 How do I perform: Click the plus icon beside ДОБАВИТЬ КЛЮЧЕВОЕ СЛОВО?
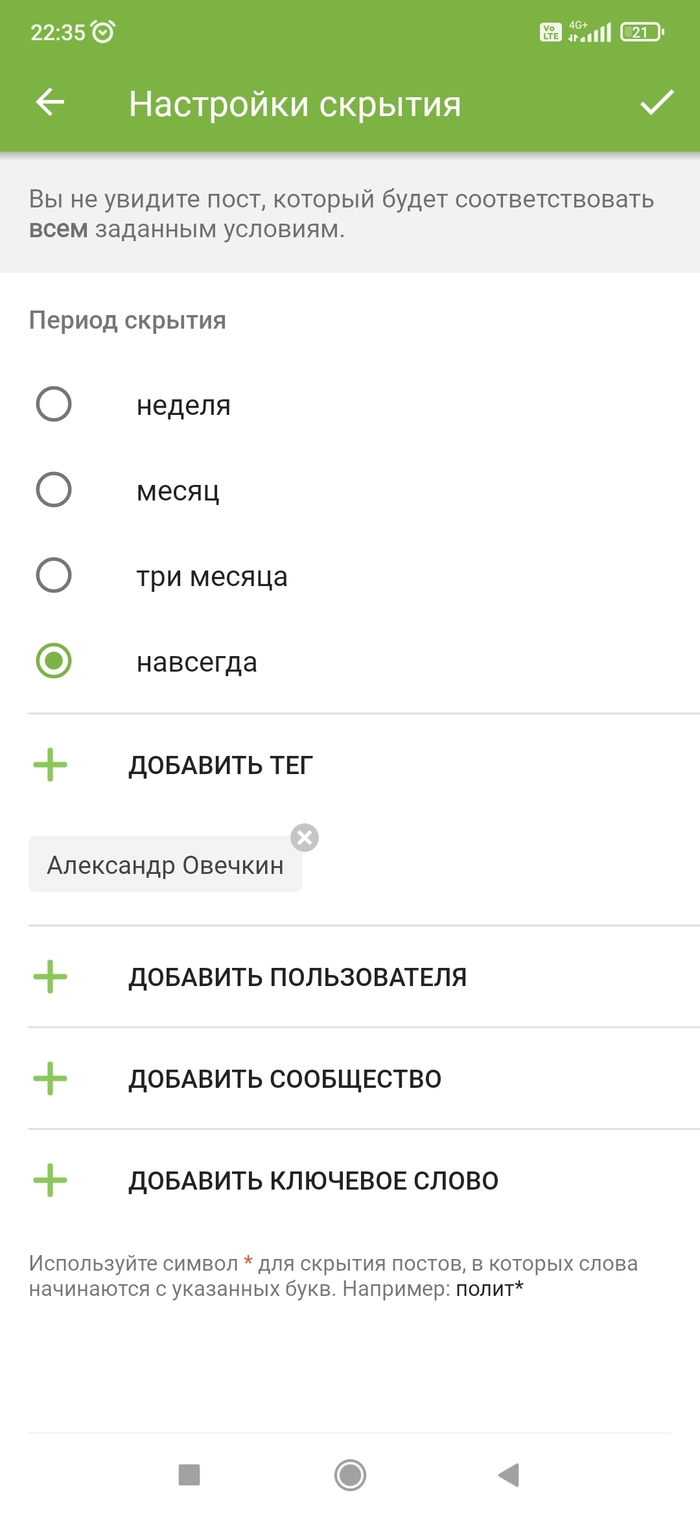pos(50,1181)
